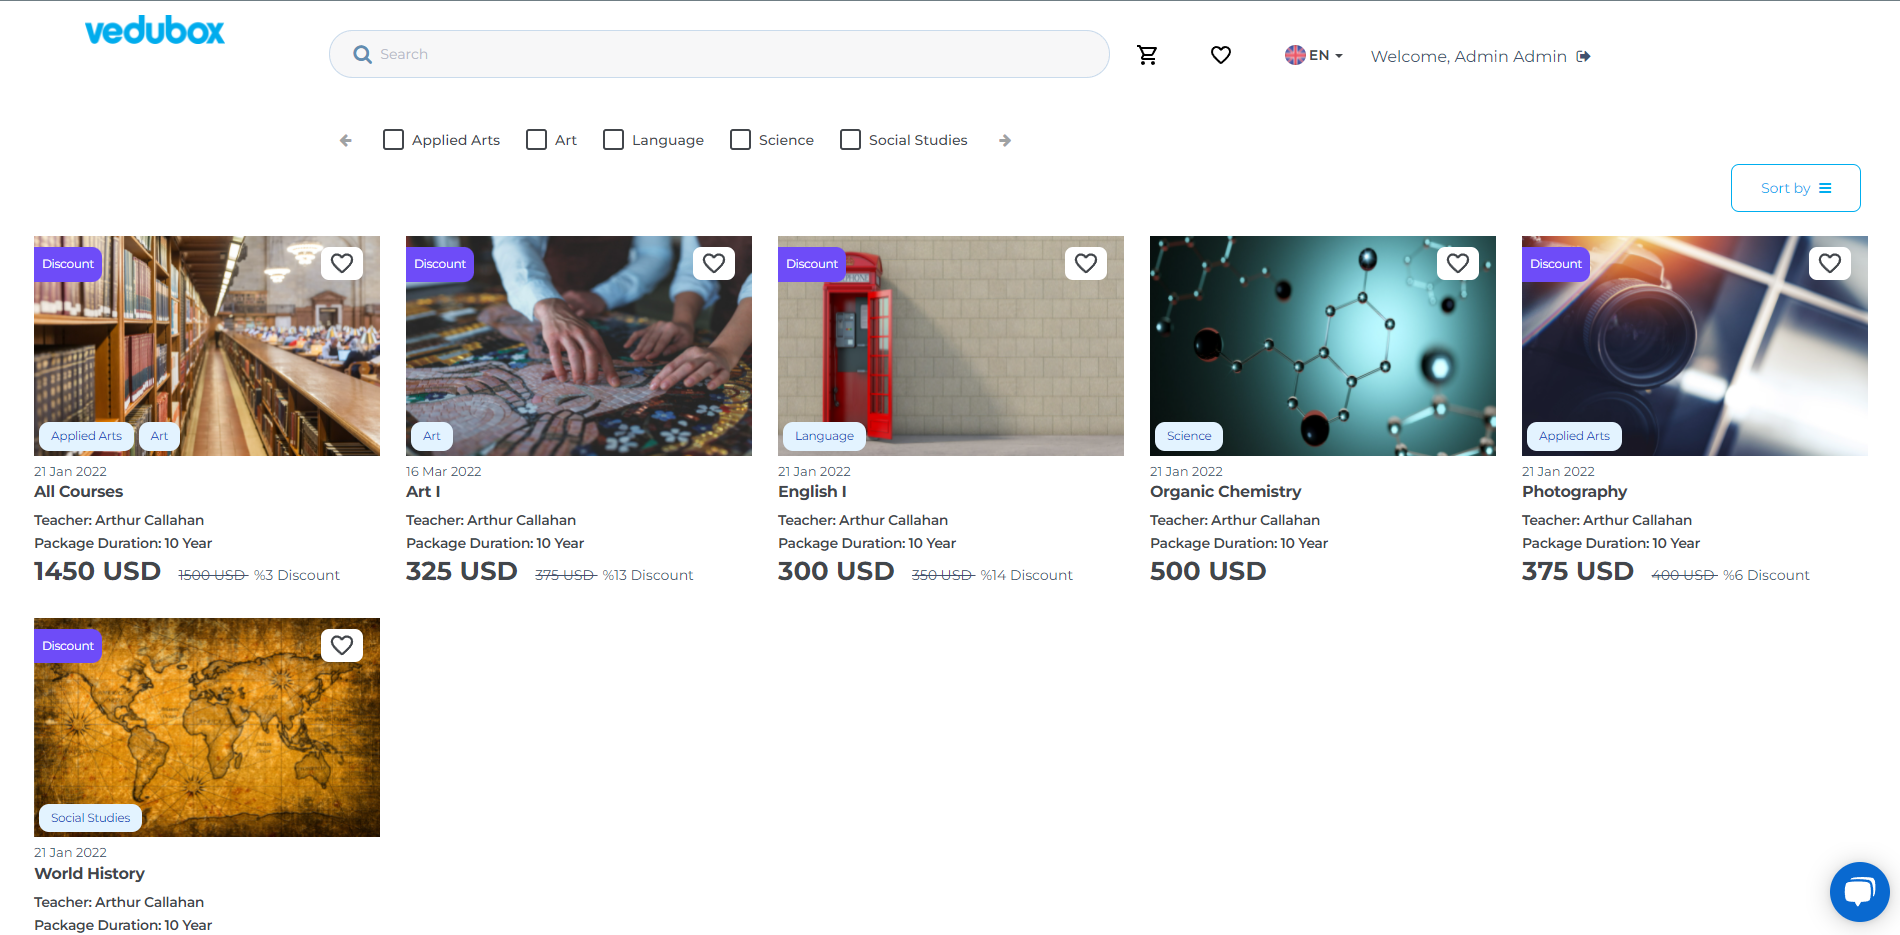Click the logout icon beside Admin Admin
This screenshot has width=1900, height=935.
tap(1583, 56)
